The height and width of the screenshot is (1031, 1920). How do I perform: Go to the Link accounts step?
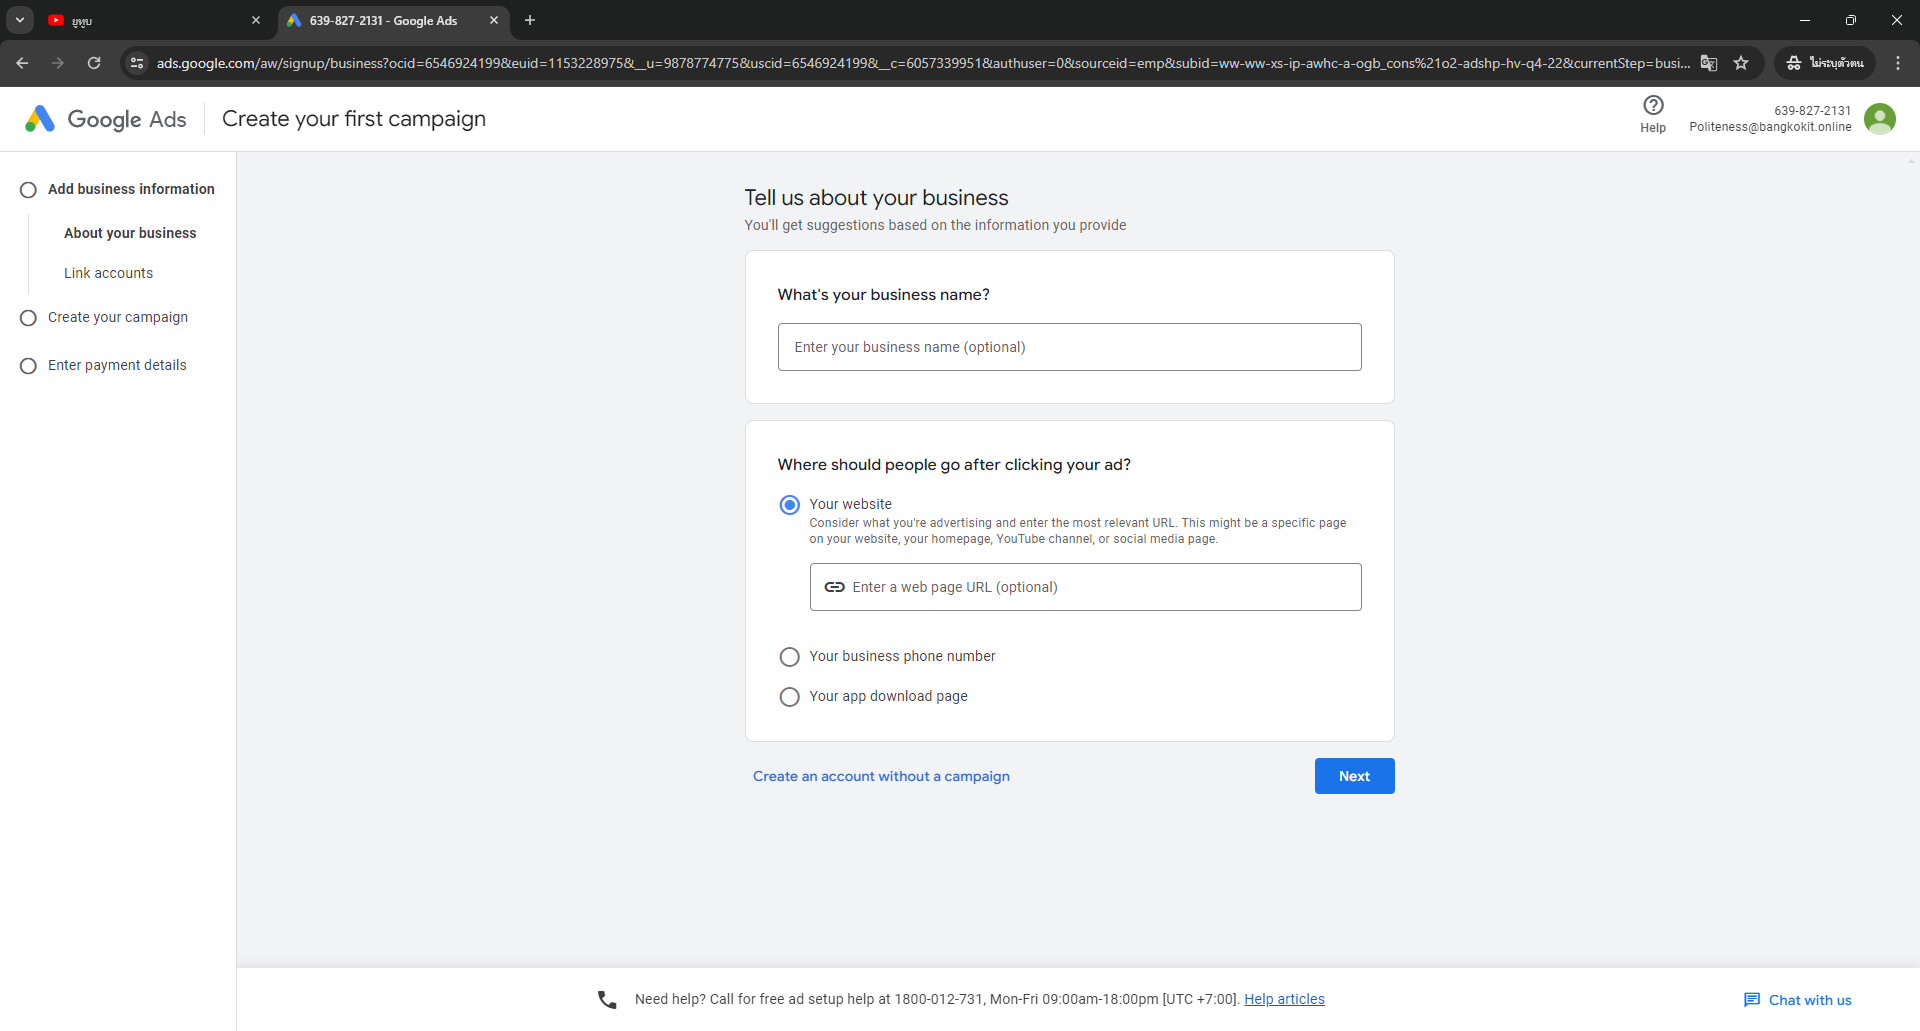pyautogui.click(x=108, y=273)
